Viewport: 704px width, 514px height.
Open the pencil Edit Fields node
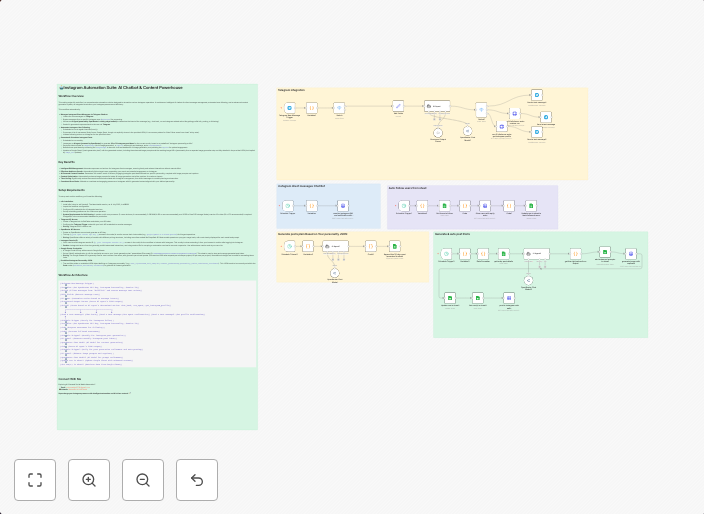point(398,106)
